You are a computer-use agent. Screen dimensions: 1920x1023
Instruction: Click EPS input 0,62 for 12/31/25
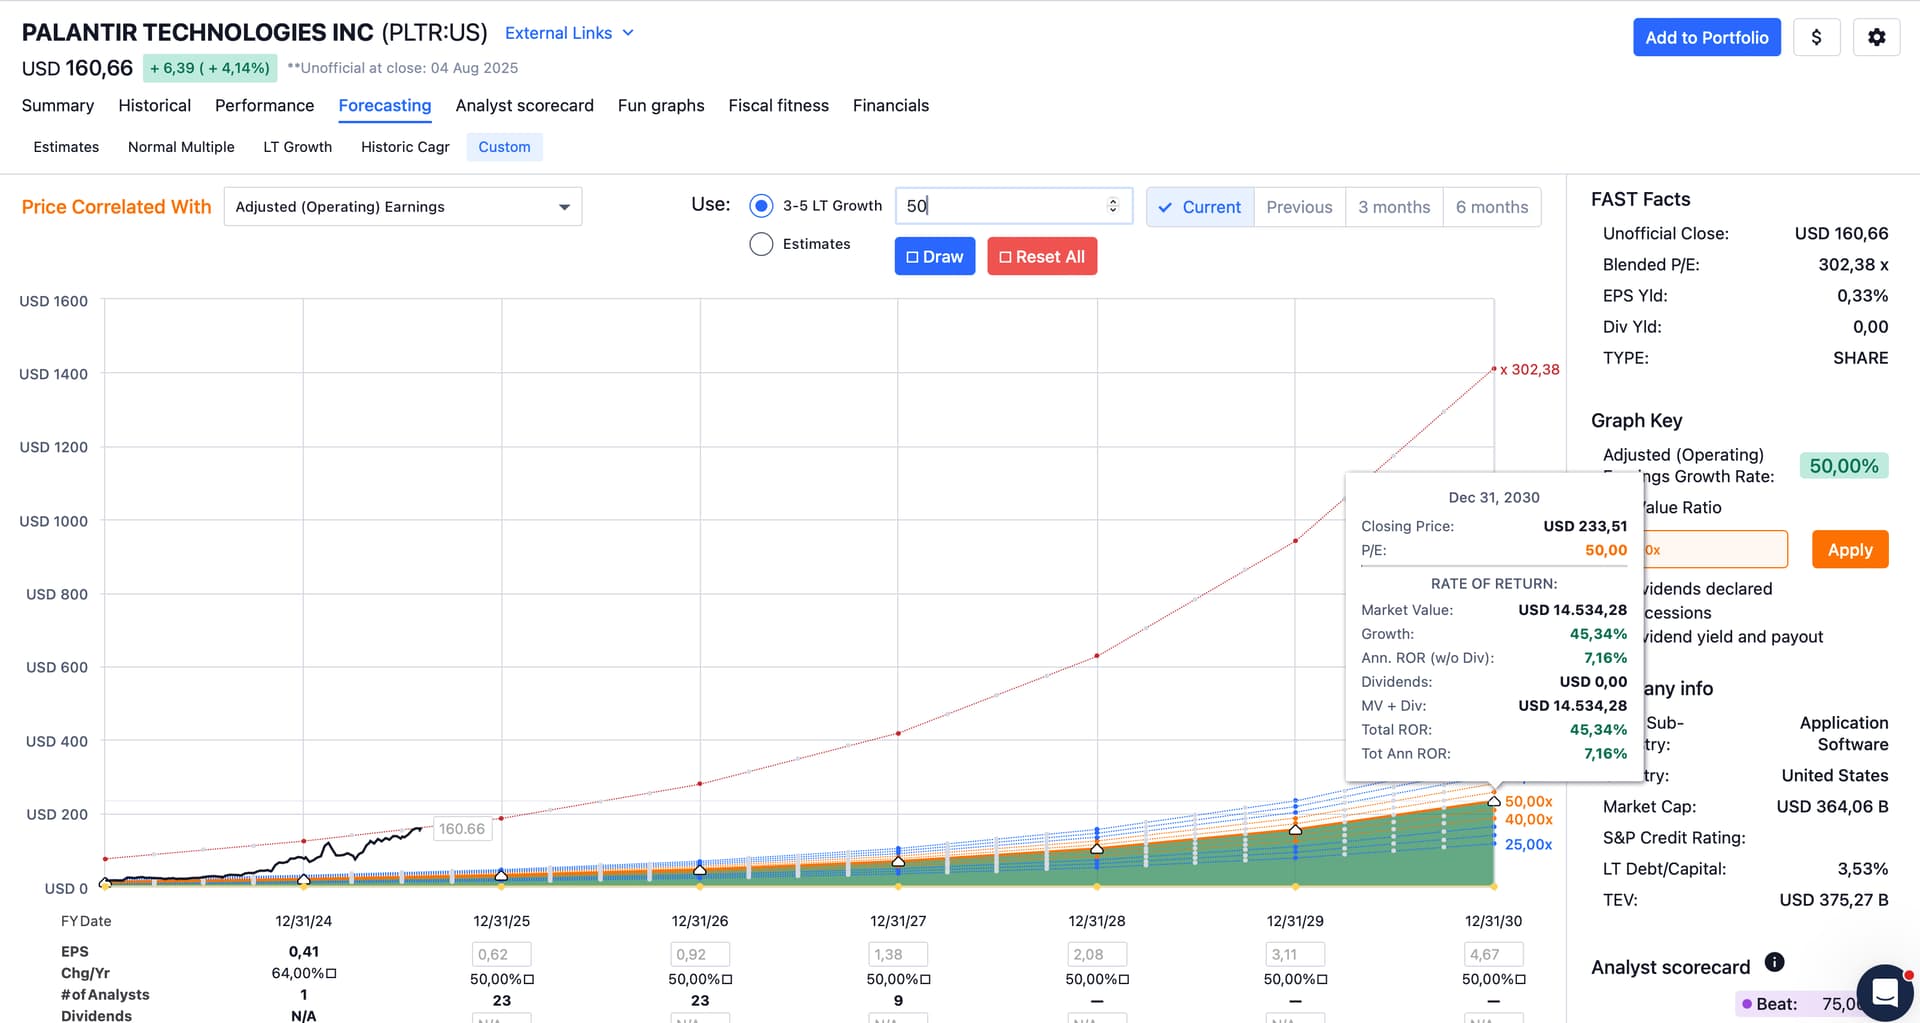coord(501,954)
